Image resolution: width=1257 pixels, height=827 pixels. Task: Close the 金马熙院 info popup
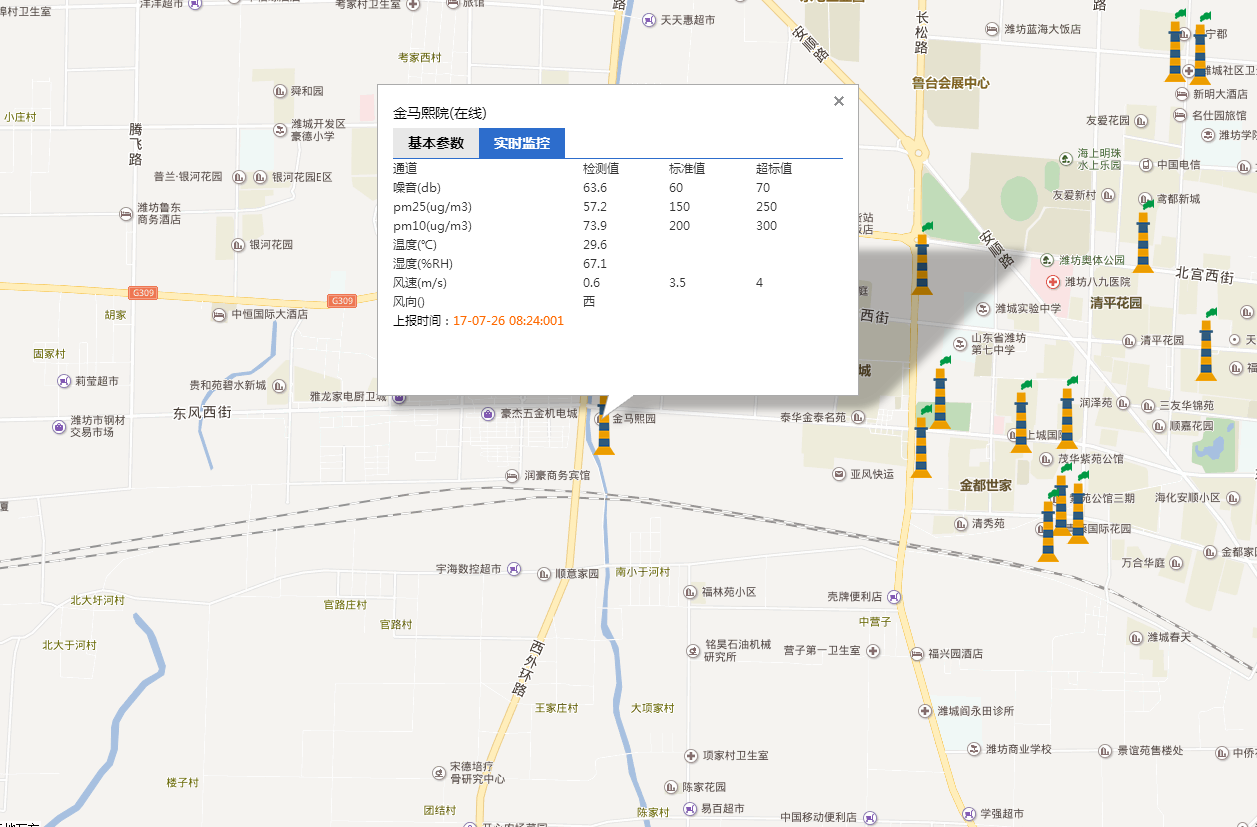(839, 101)
